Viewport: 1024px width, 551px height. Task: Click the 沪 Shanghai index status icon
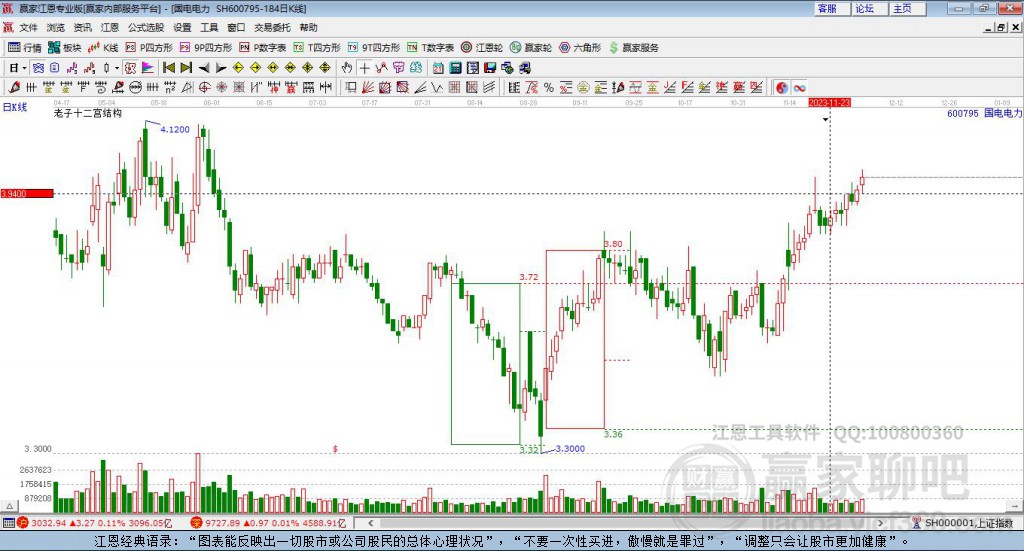pos(23,523)
